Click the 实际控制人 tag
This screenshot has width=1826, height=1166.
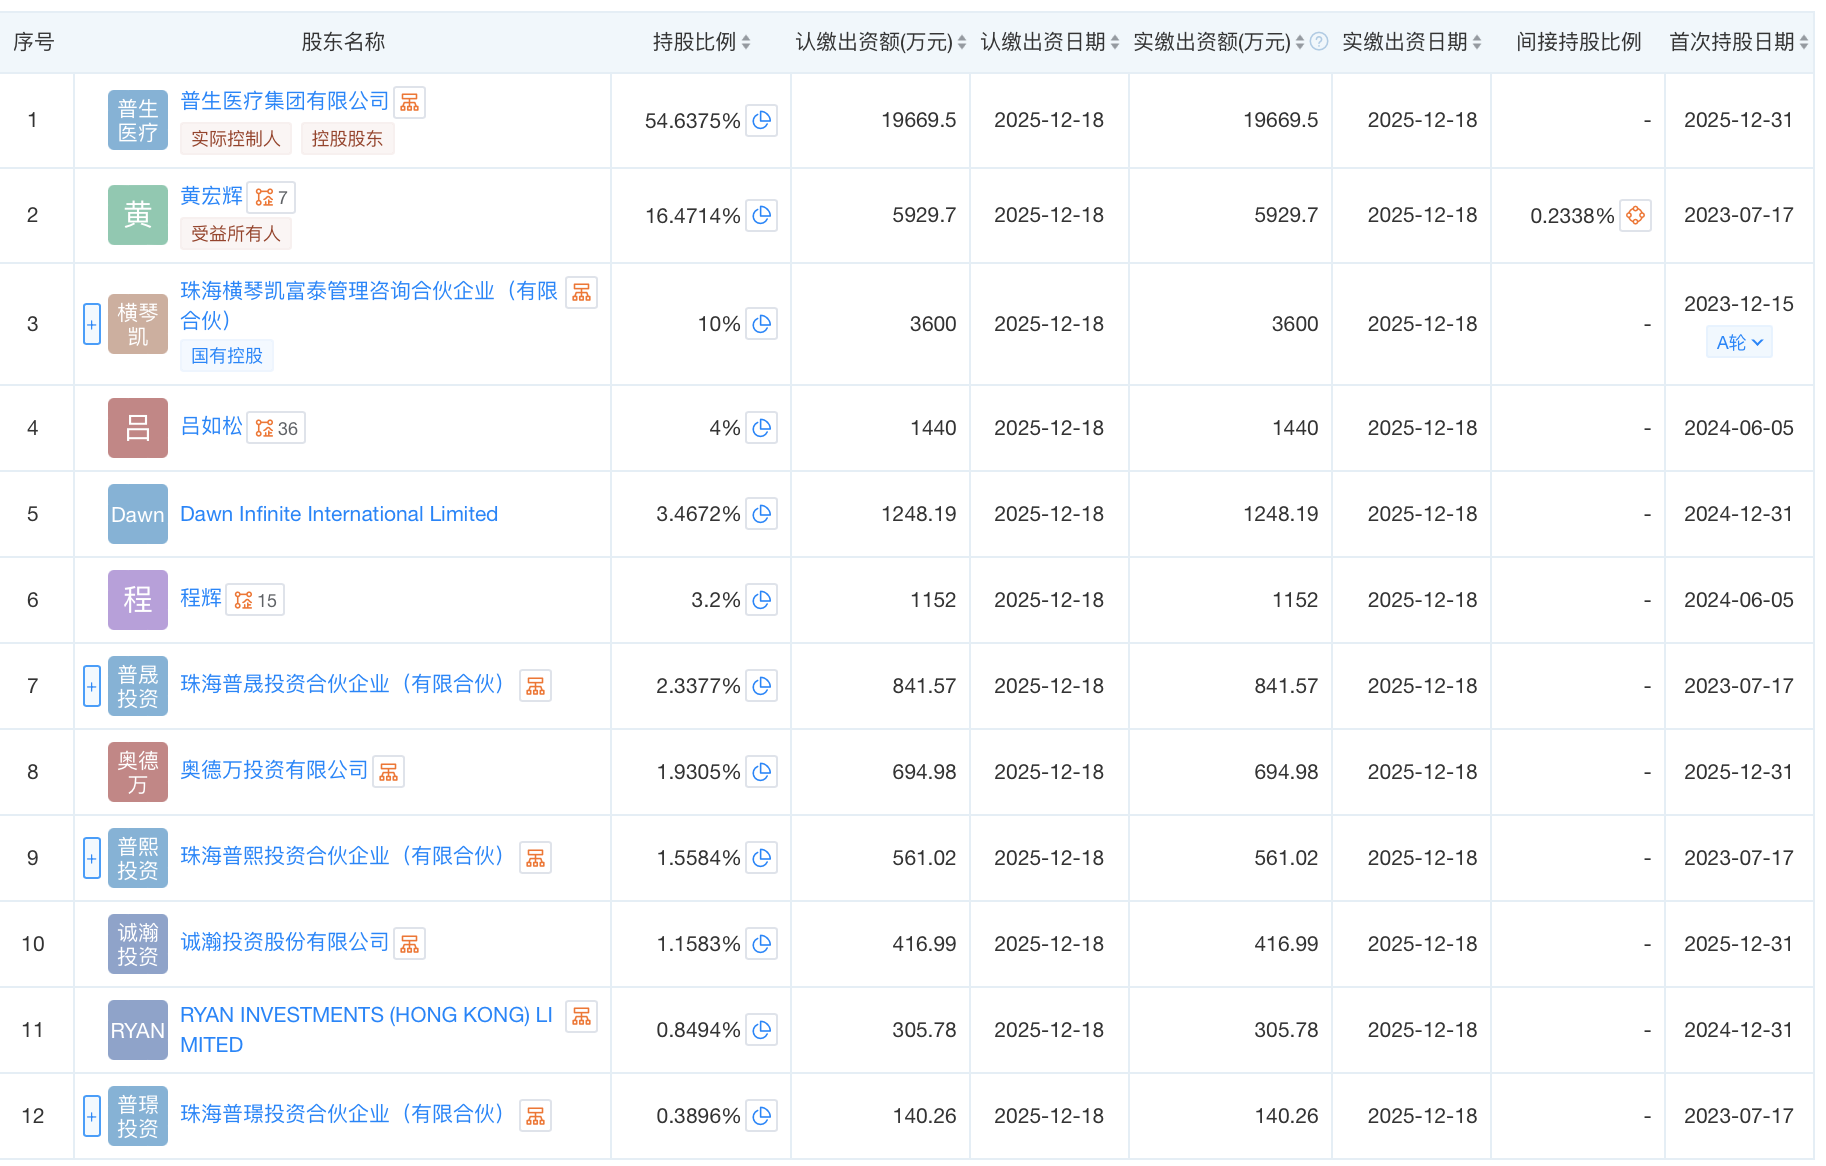[x=236, y=139]
